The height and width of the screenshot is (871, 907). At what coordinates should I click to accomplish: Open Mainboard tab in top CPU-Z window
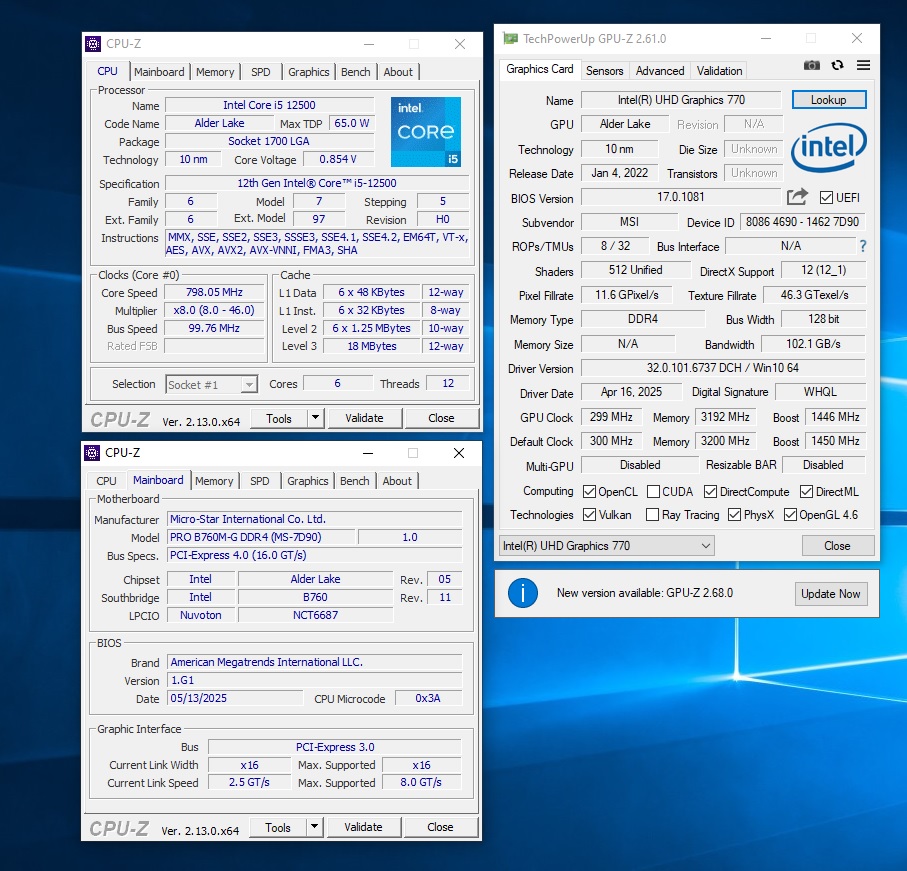click(159, 72)
